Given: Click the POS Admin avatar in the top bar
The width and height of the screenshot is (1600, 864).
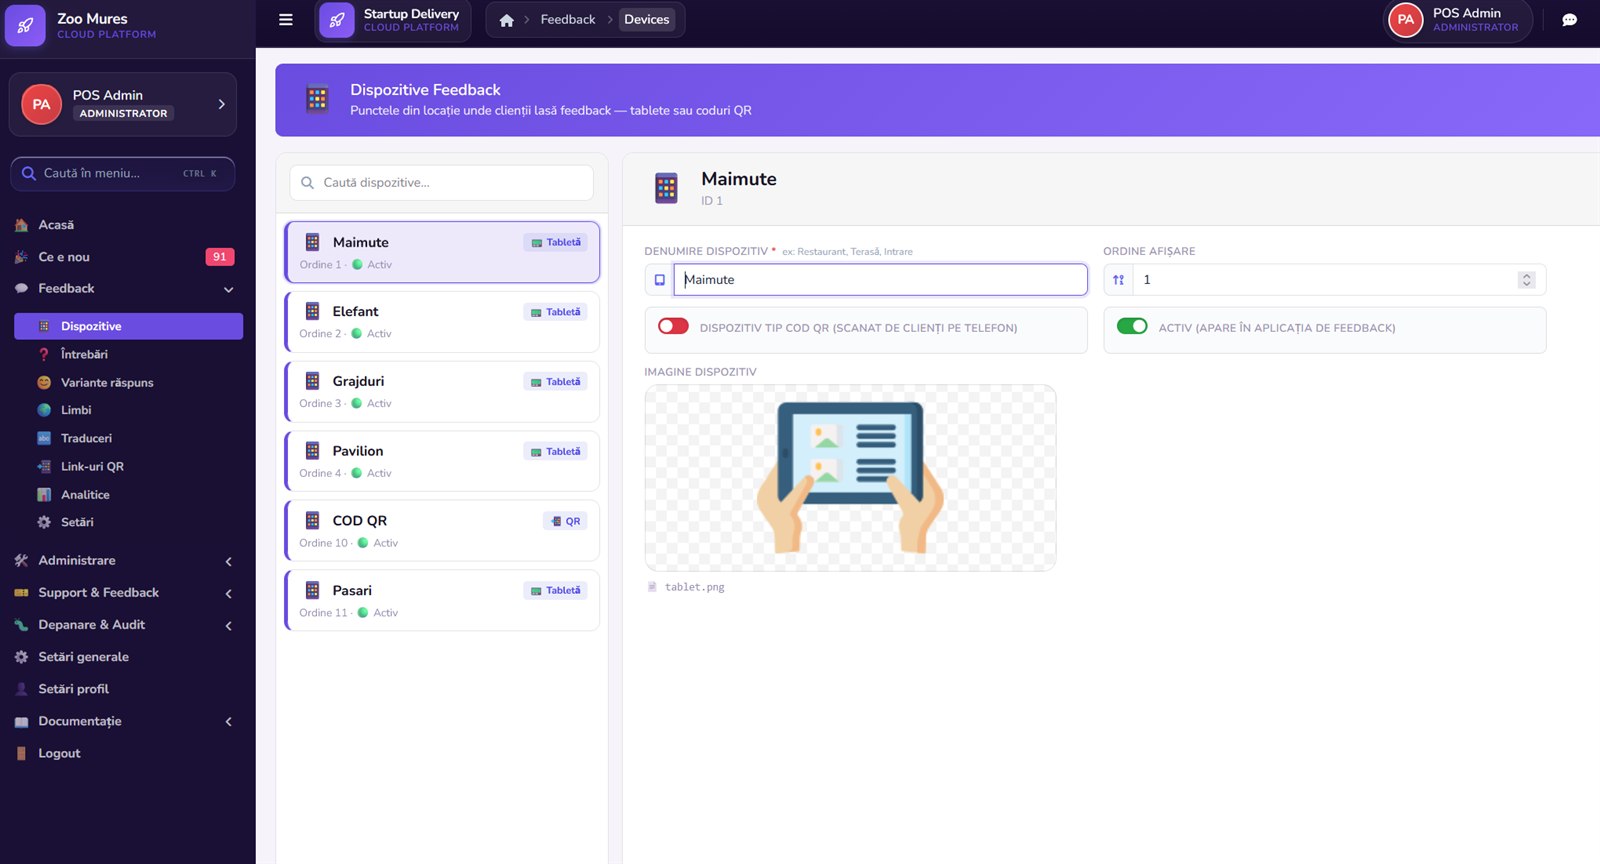Looking at the screenshot, I should coord(1405,20).
